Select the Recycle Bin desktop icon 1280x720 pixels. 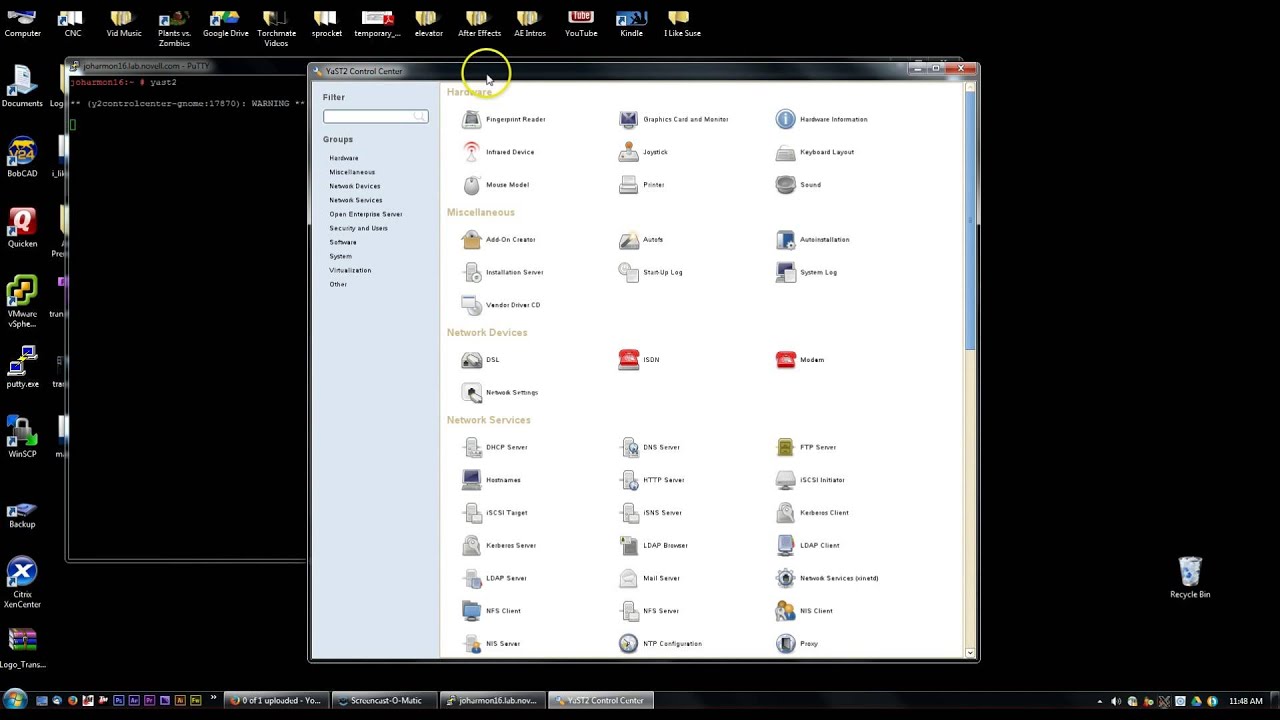[1190, 578]
